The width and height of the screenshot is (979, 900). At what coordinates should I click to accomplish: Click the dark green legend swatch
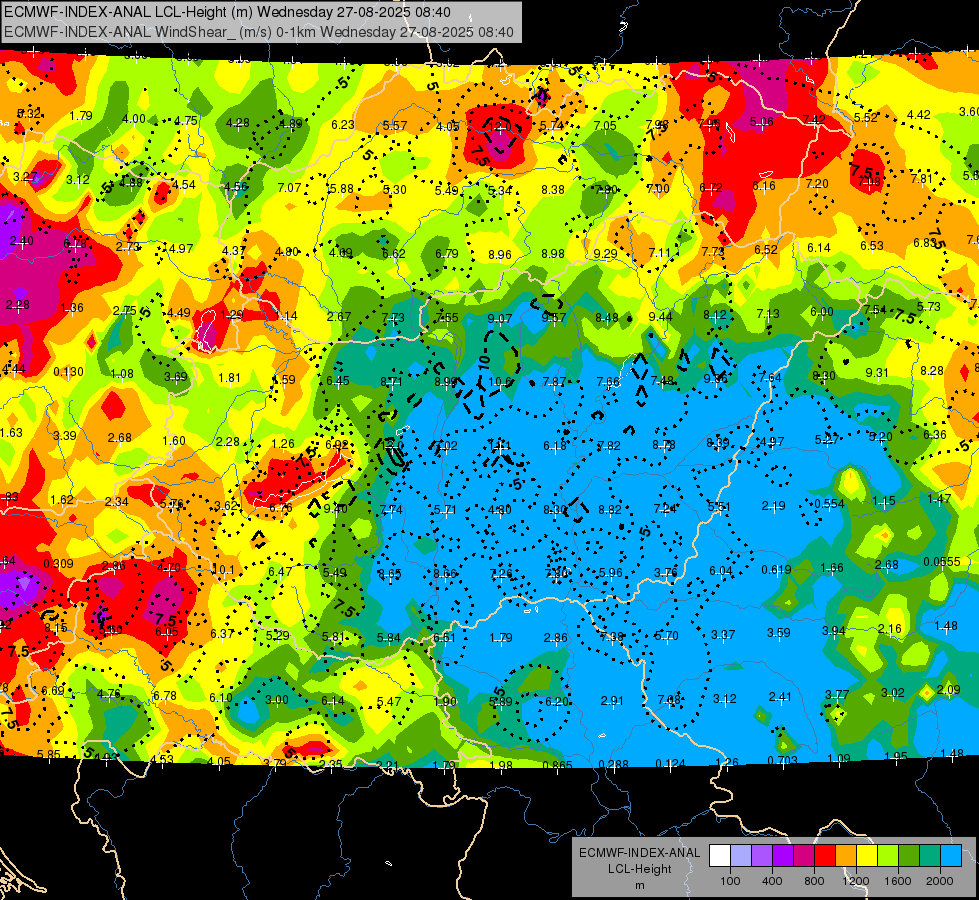point(909,856)
